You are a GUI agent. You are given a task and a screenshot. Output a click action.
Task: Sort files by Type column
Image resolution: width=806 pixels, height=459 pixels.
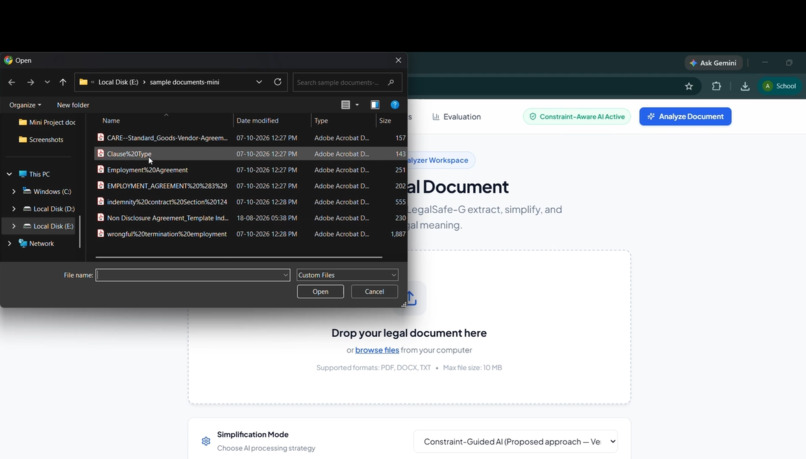[321, 121]
